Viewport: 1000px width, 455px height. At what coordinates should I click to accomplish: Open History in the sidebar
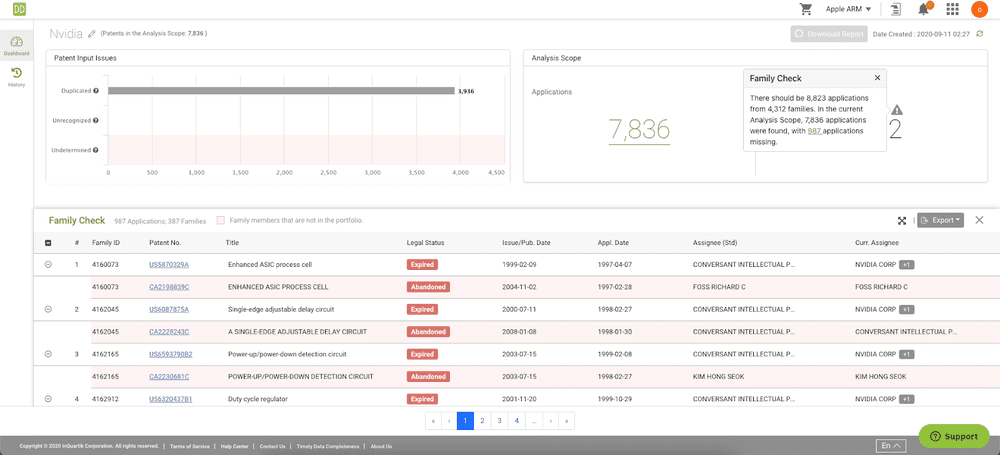(x=17, y=77)
